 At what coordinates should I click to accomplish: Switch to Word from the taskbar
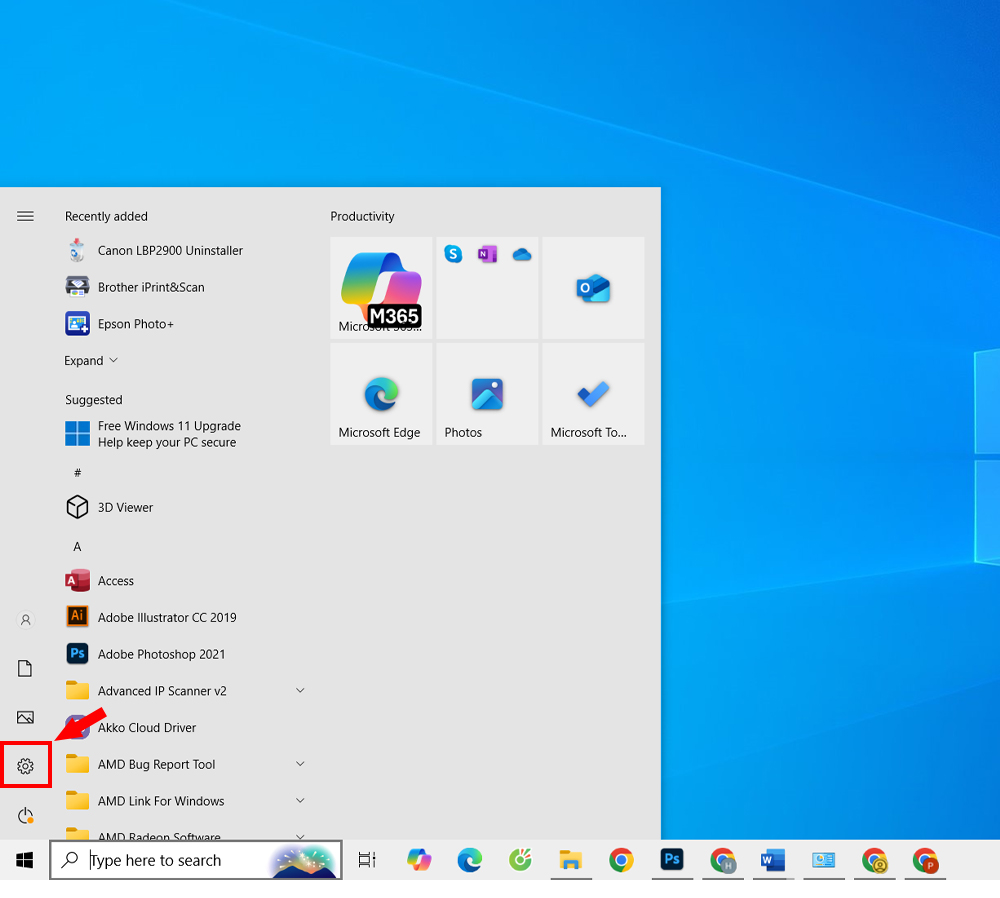773,860
